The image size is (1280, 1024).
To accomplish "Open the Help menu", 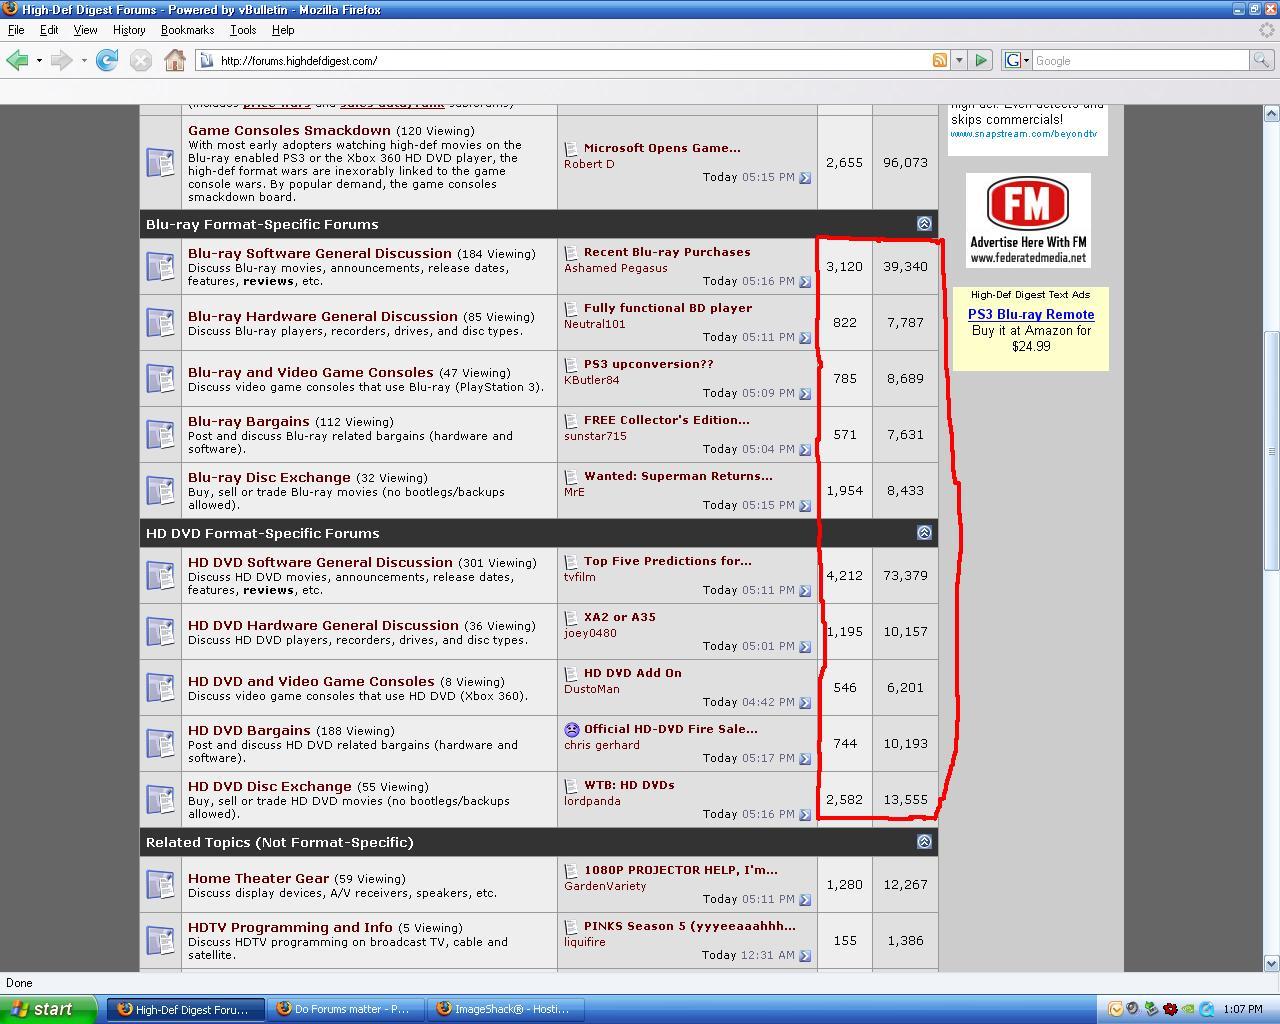I will 283,30.
